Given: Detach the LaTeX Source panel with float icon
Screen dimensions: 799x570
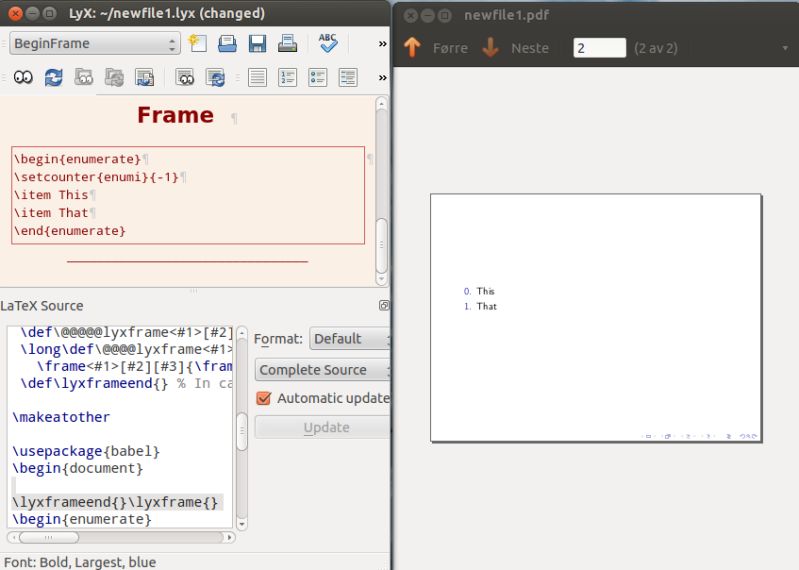Looking at the screenshot, I should [384, 305].
